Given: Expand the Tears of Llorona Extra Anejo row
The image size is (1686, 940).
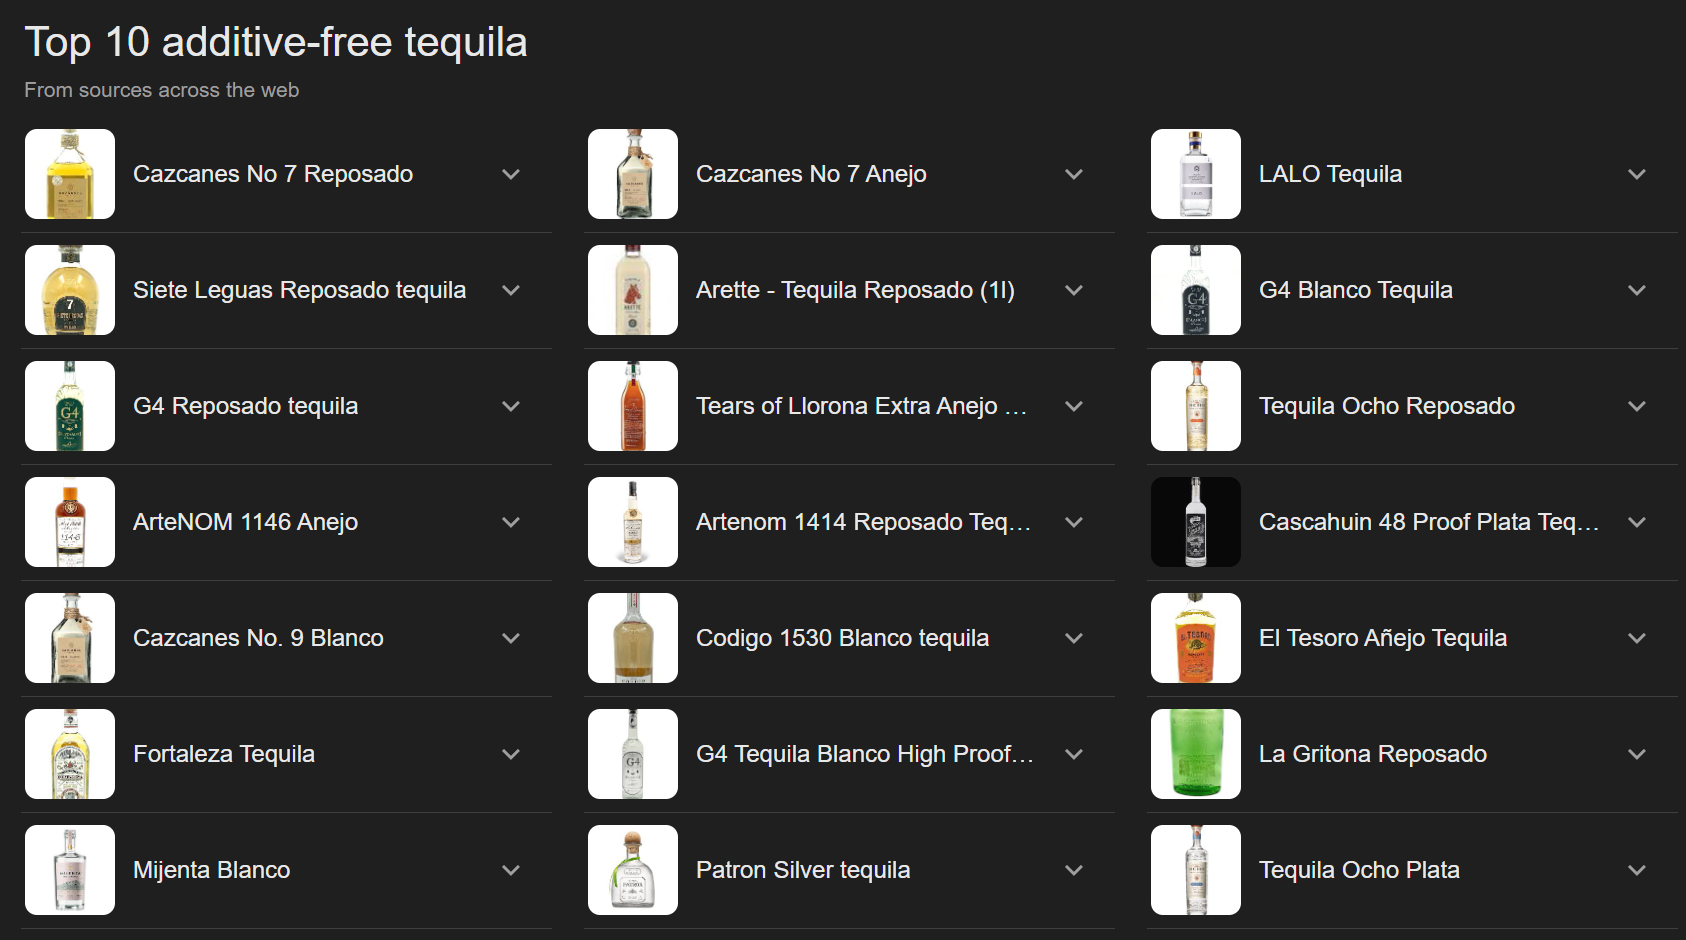Looking at the screenshot, I should [x=1074, y=406].
